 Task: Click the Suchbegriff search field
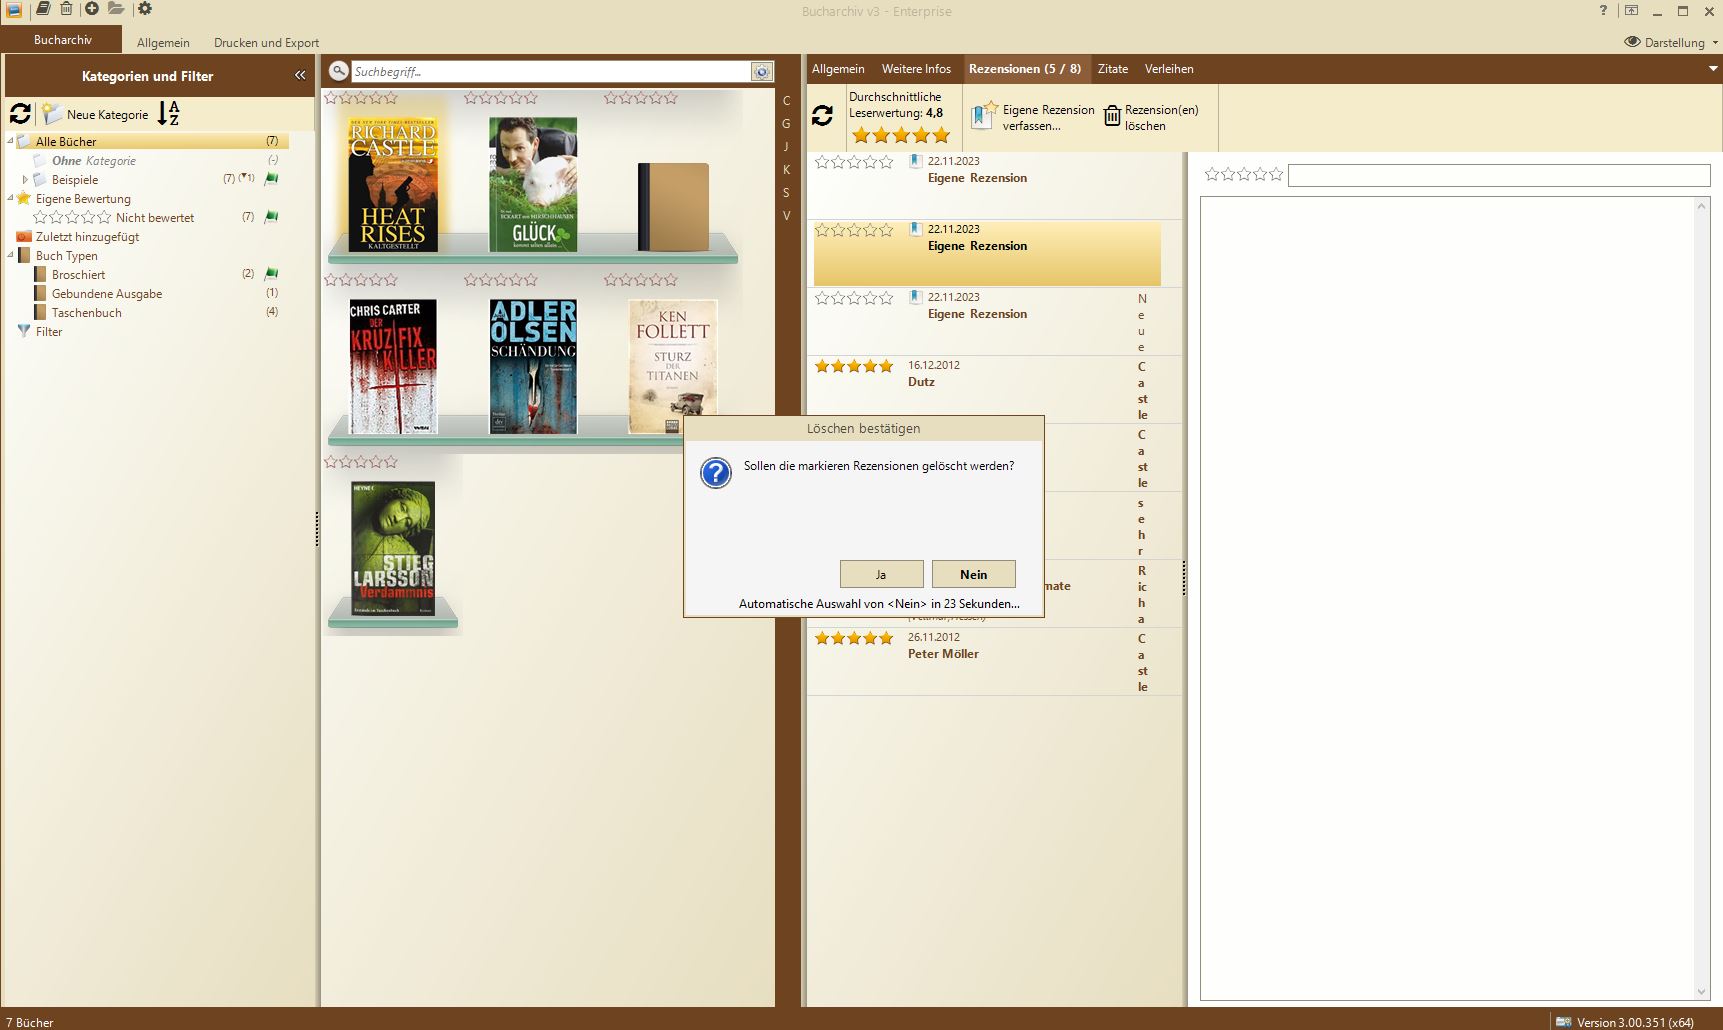coord(550,72)
